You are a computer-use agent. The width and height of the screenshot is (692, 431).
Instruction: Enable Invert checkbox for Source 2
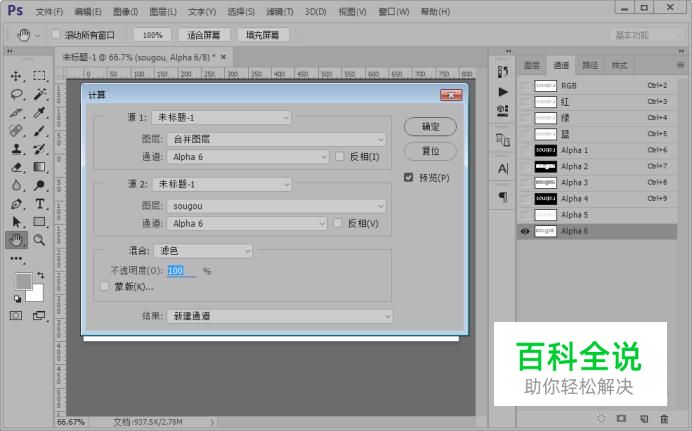(x=338, y=223)
